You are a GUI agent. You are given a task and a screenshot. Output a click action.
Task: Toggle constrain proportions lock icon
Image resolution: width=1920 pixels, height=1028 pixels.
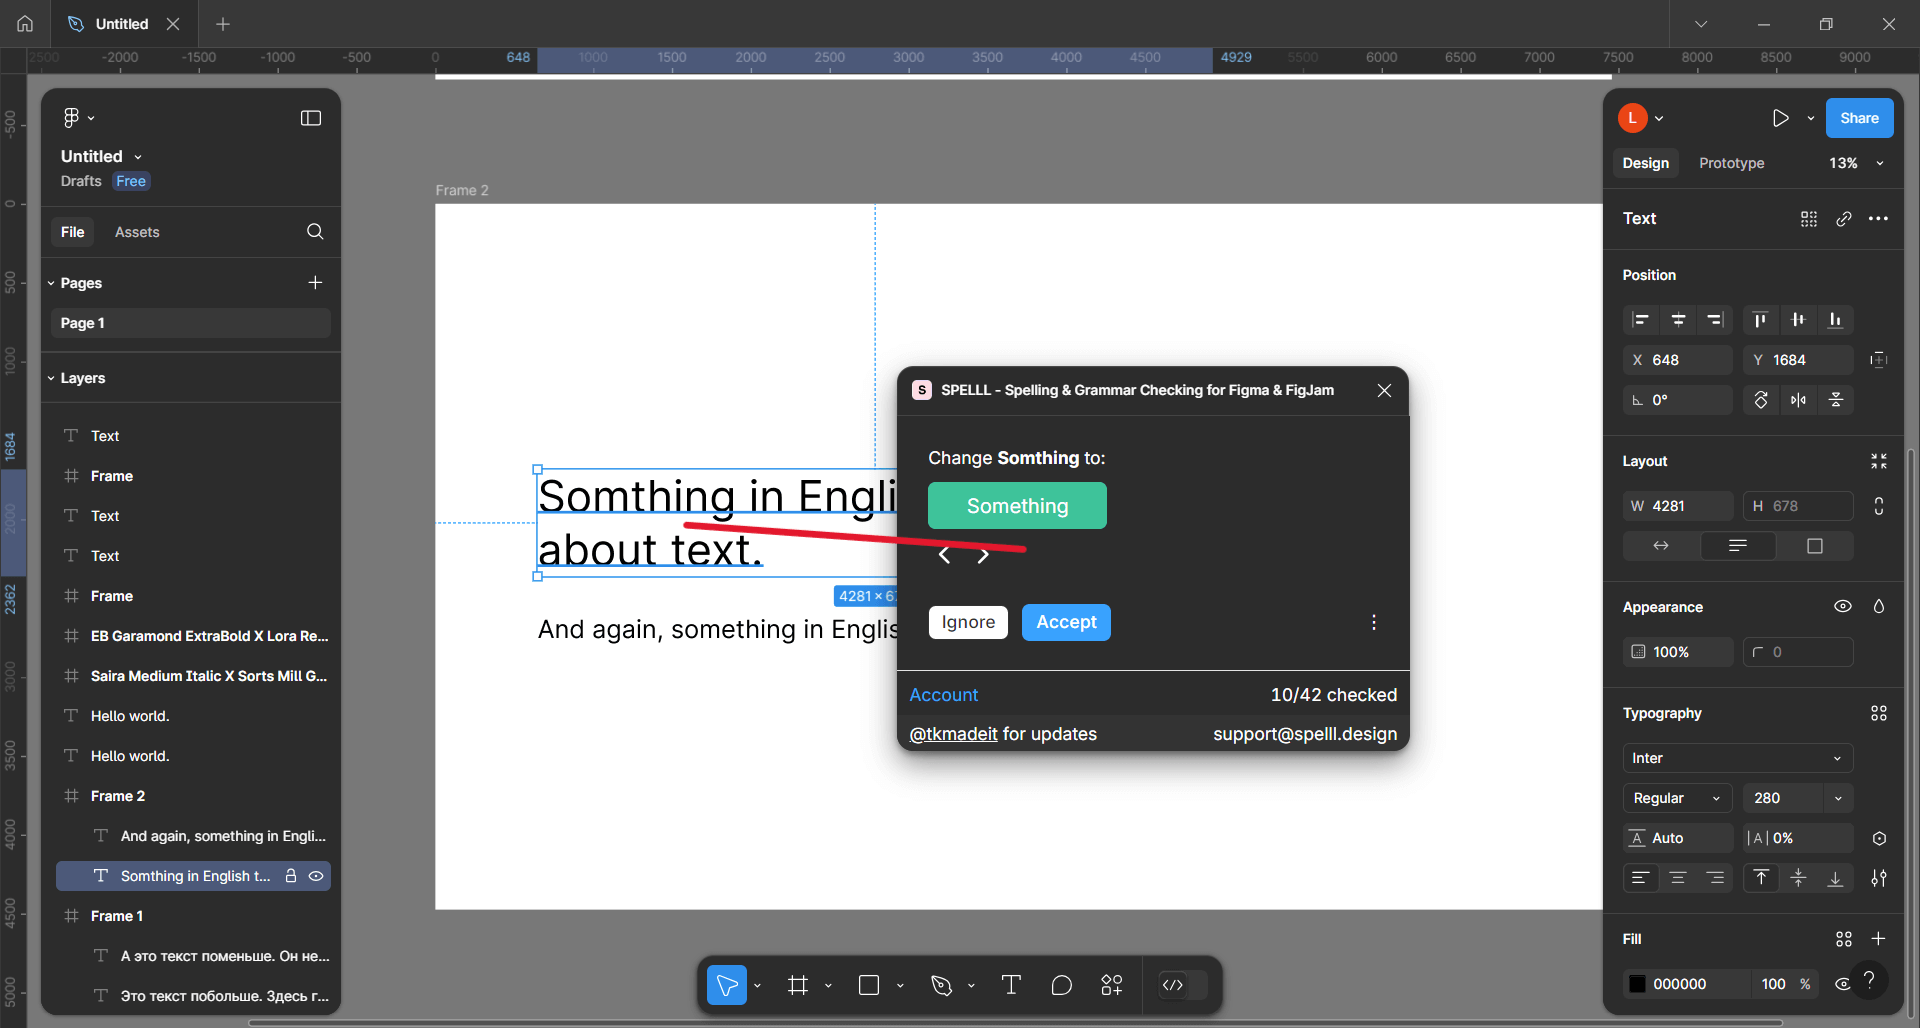(1879, 506)
